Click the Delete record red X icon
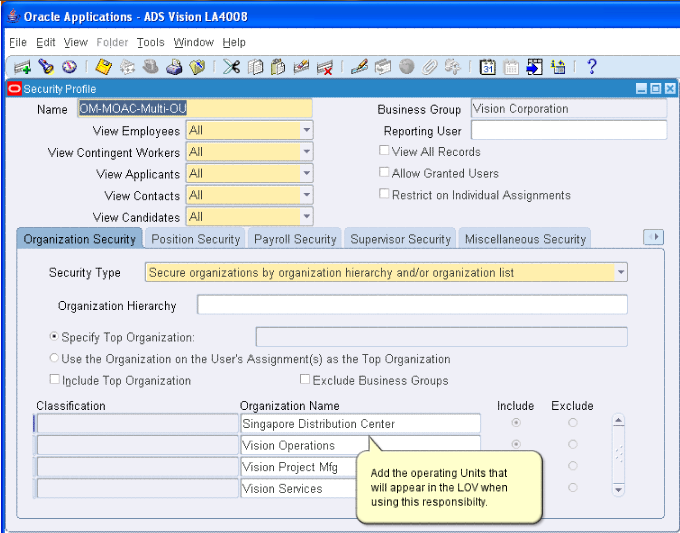Image resolution: width=680 pixels, height=533 pixels. click(324, 68)
